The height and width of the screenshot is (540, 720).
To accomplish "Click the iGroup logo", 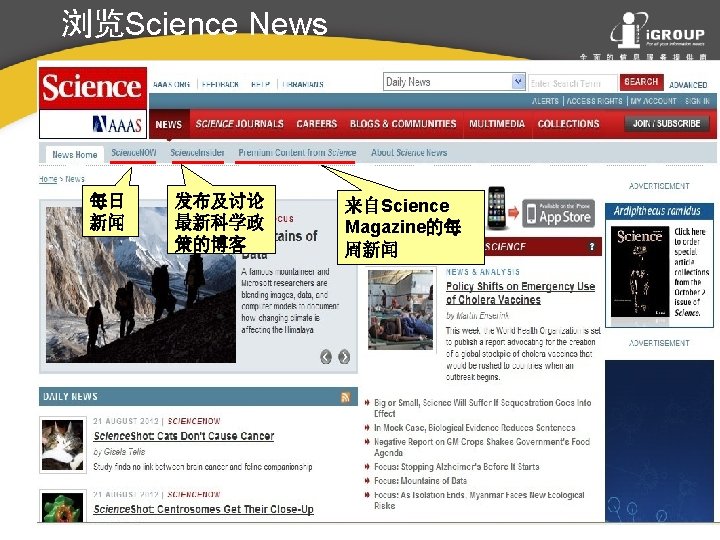I will (657, 31).
